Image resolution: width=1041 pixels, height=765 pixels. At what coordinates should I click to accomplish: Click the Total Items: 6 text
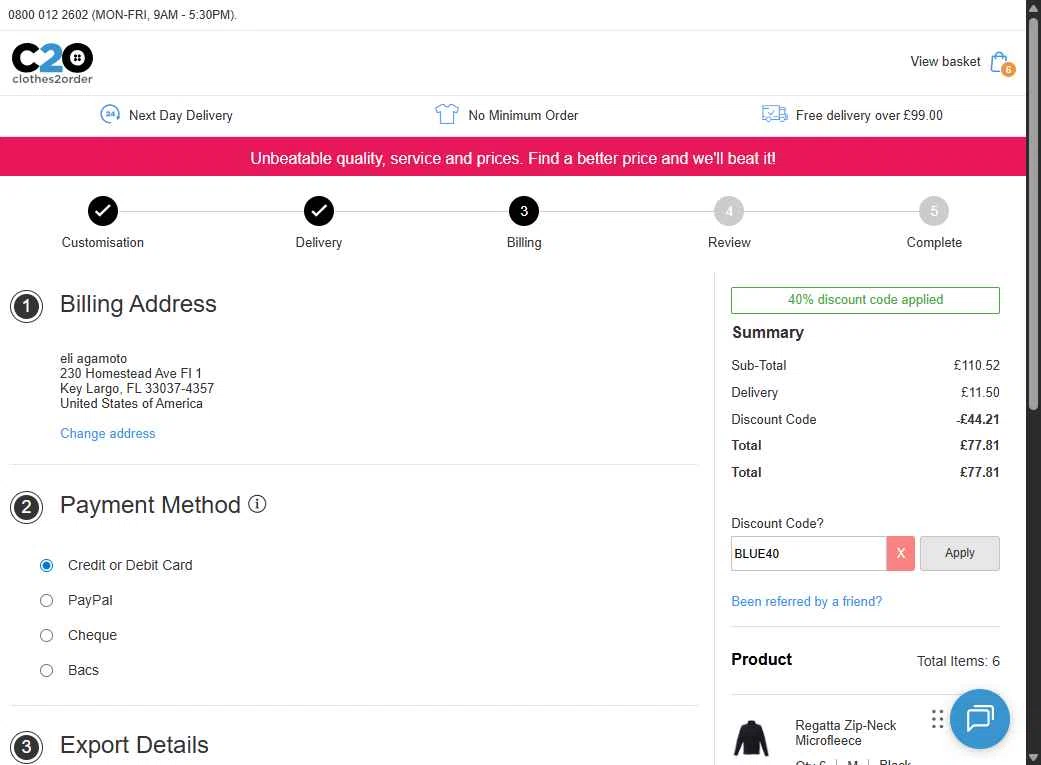[x=958, y=661]
